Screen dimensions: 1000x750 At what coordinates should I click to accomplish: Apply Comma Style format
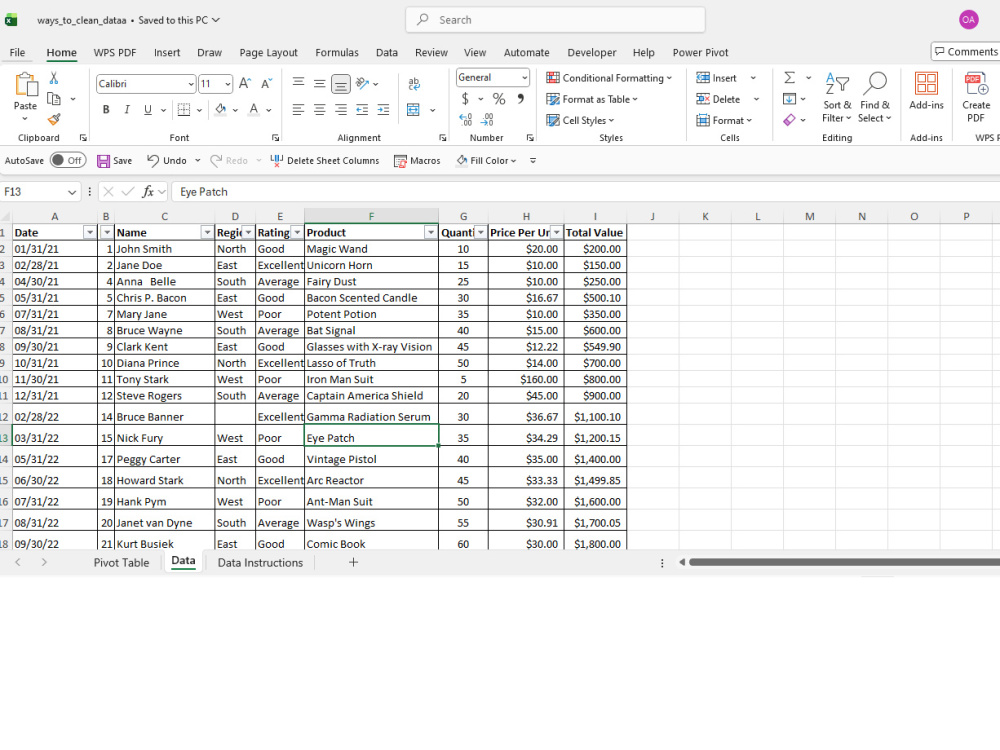(521, 99)
